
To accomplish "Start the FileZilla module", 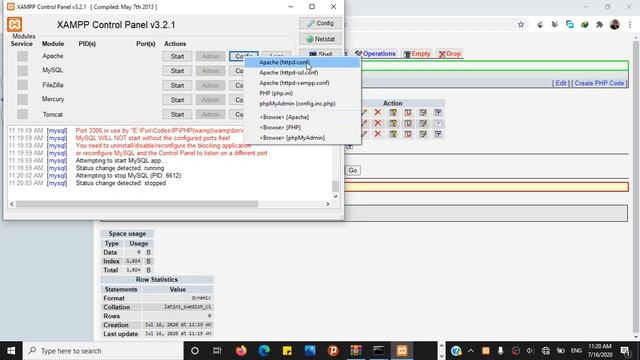I will pyautogui.click(x=177, y=85).
